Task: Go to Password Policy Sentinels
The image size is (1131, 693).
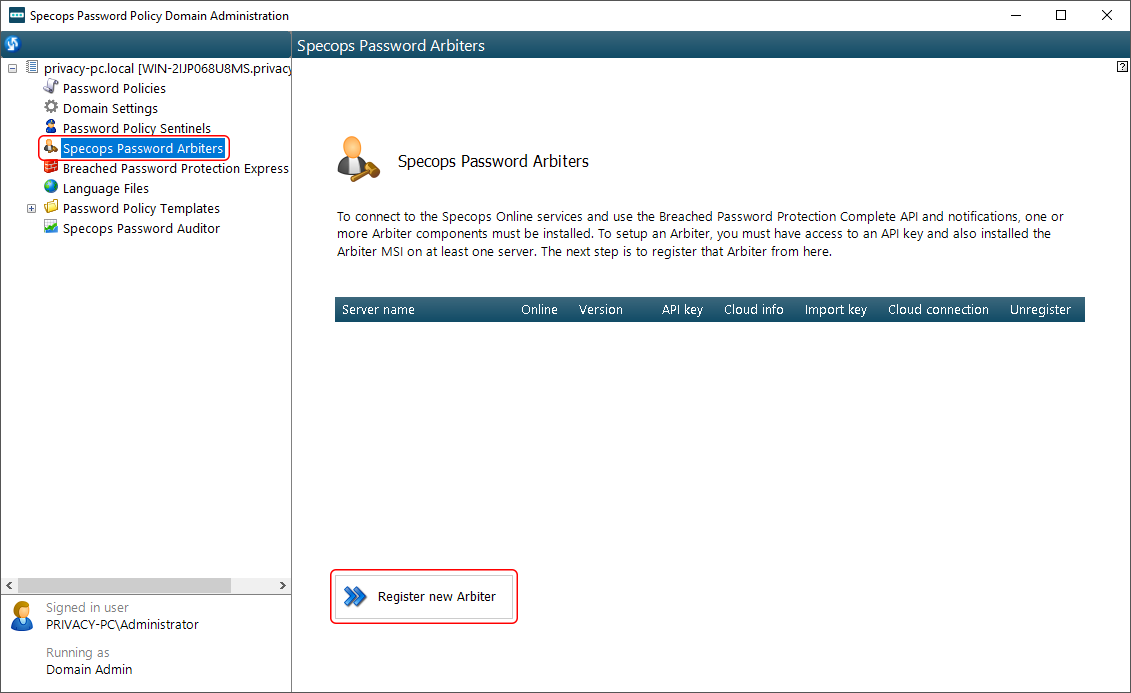Action: point(137,128)
